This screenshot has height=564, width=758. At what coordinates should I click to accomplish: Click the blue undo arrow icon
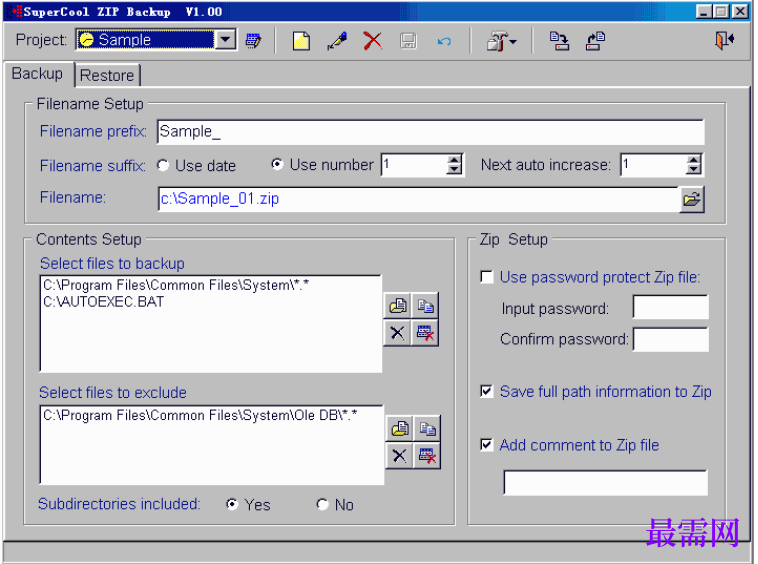444,41
